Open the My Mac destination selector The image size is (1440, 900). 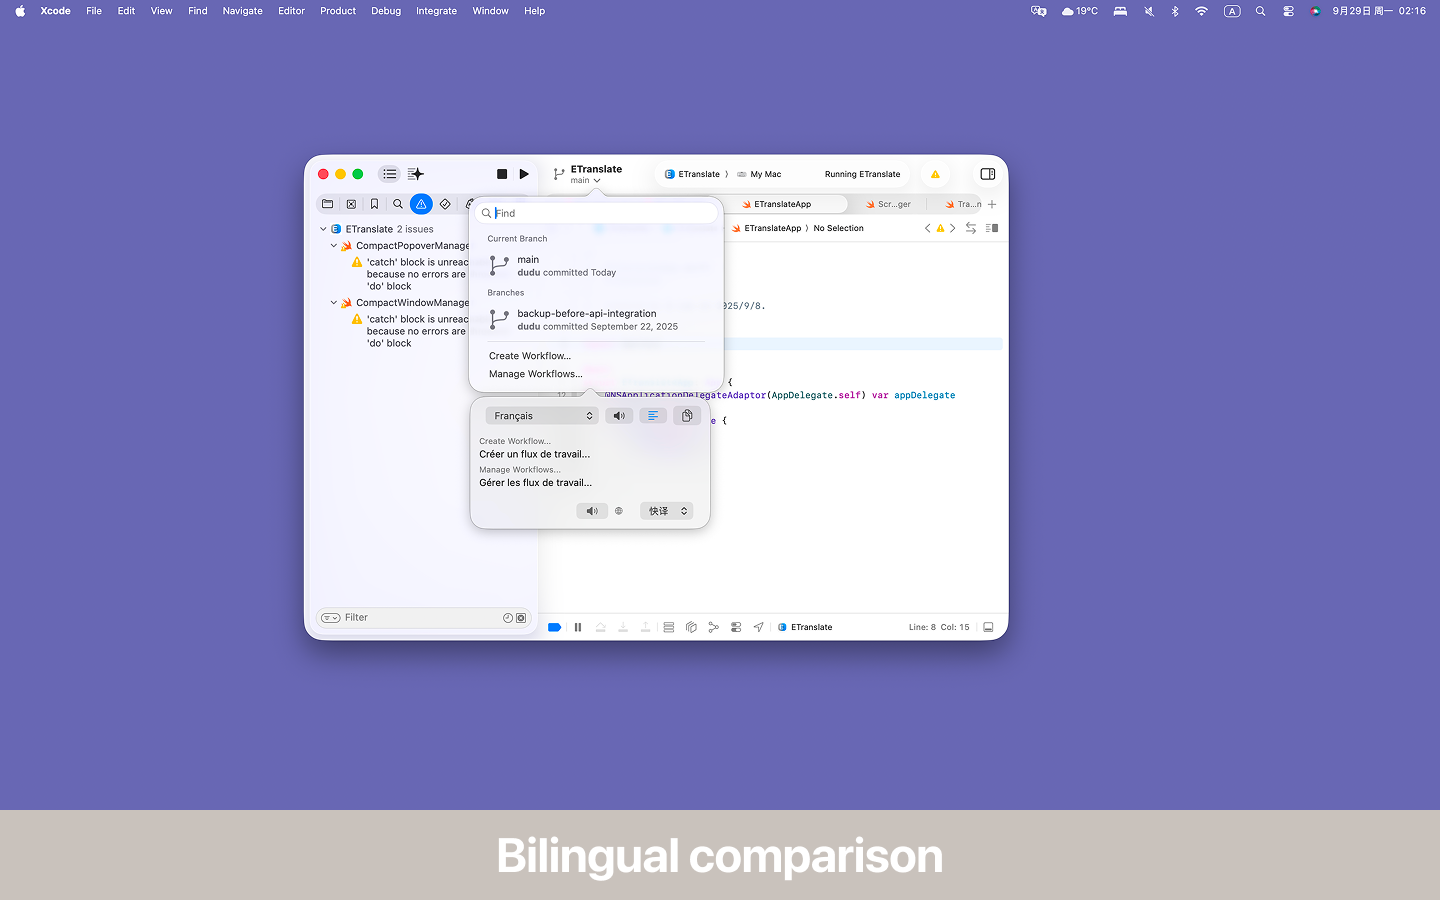point(759,174)
